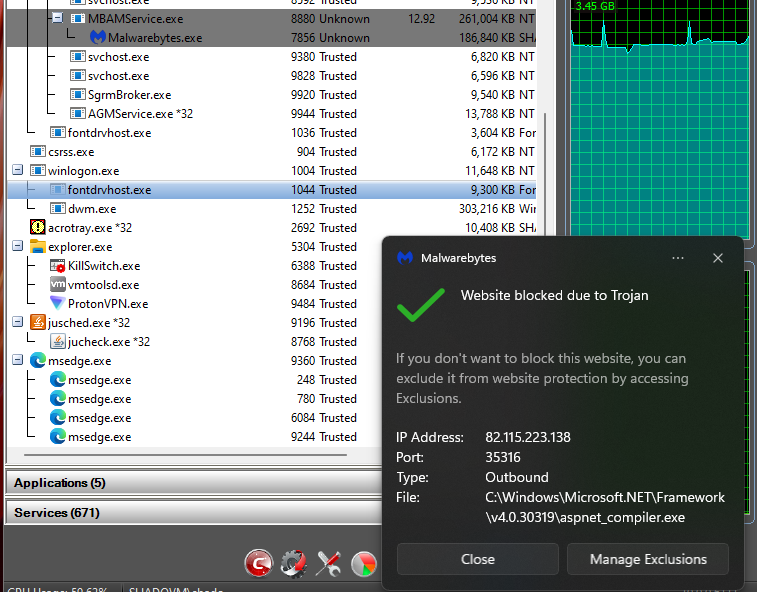The image size is (757, 592).
Task: Click the parent msedge.exe Edge icon
Action: click(x=38, y=360)
